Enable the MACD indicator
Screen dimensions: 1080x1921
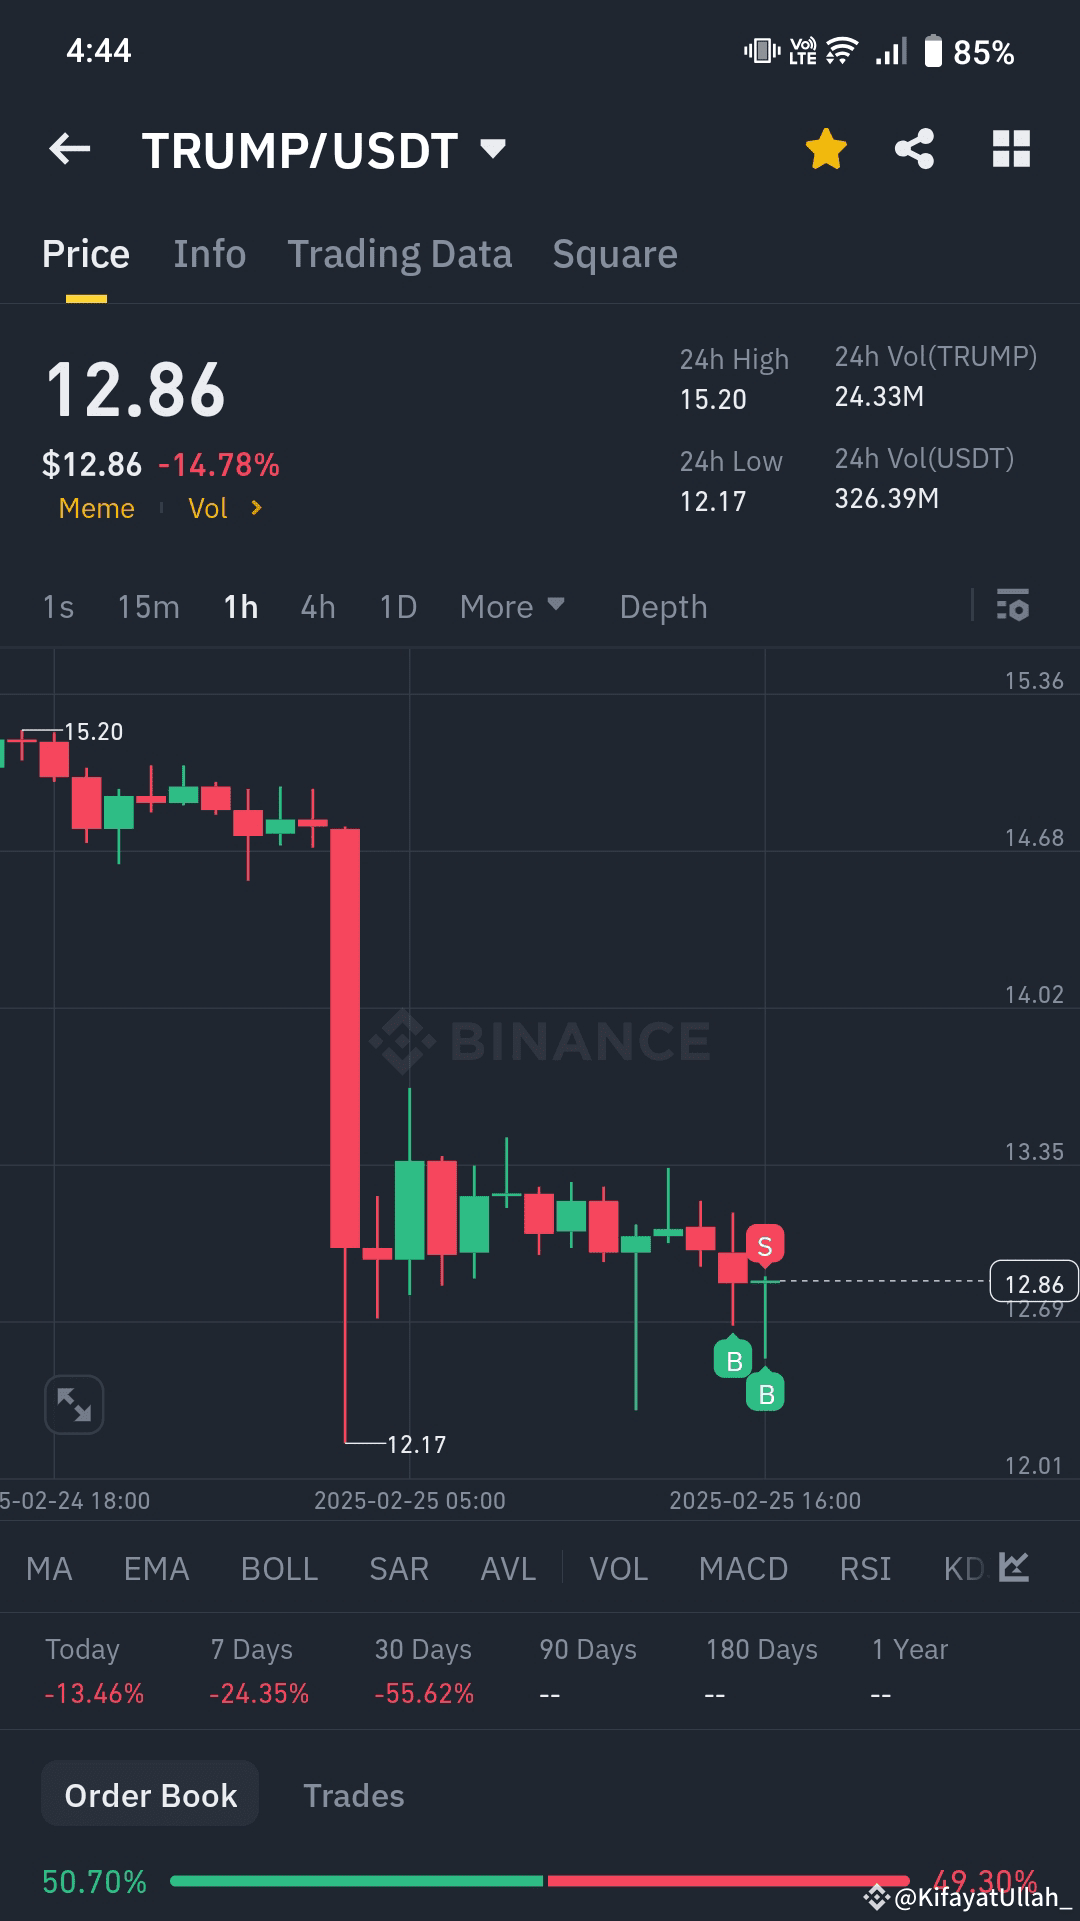point(743,1569)
